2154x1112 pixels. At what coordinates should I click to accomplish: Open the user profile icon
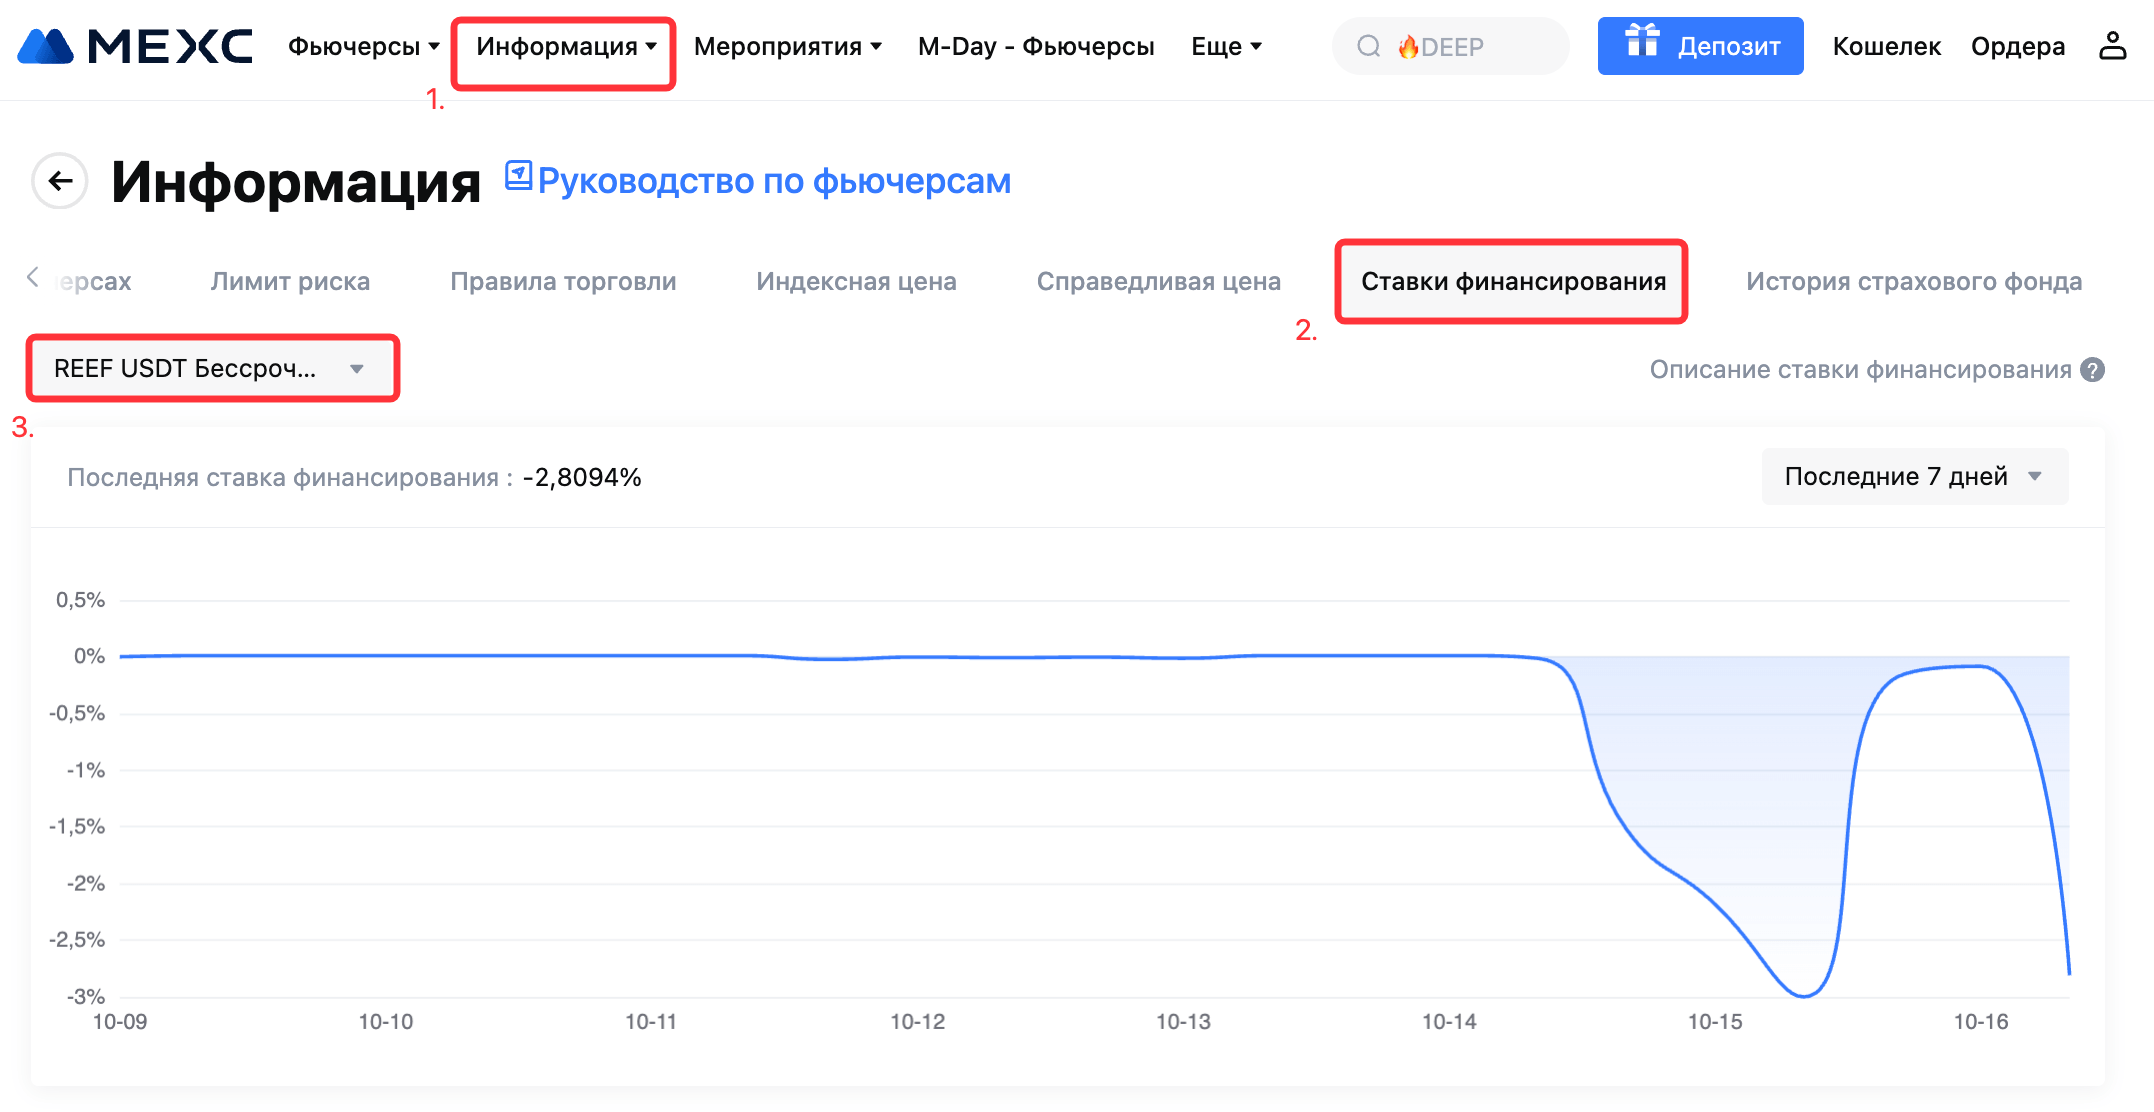(x=2112, y=46)
